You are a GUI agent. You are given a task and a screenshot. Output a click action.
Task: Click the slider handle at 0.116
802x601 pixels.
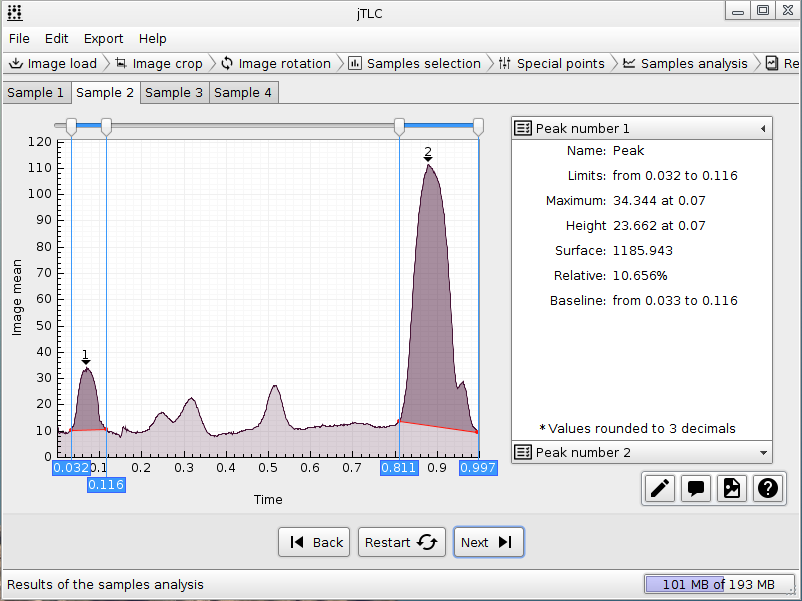106,126
